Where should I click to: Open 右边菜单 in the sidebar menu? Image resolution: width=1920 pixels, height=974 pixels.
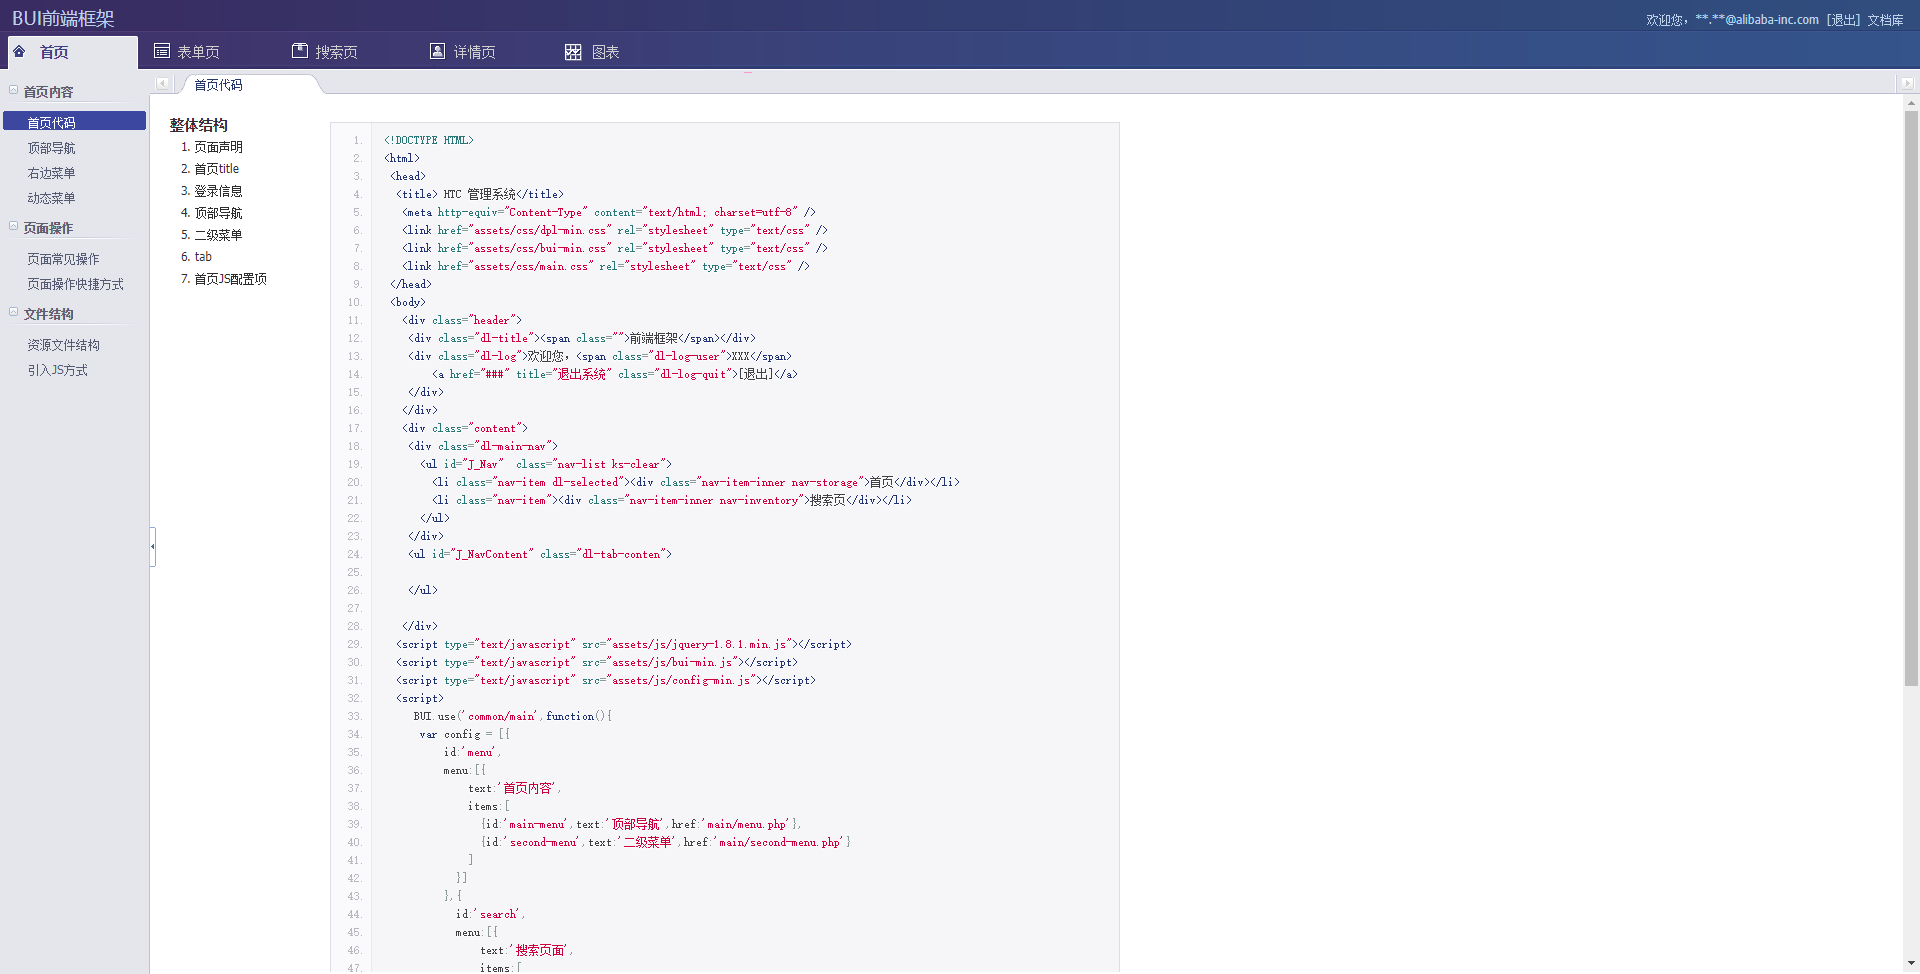51,173
